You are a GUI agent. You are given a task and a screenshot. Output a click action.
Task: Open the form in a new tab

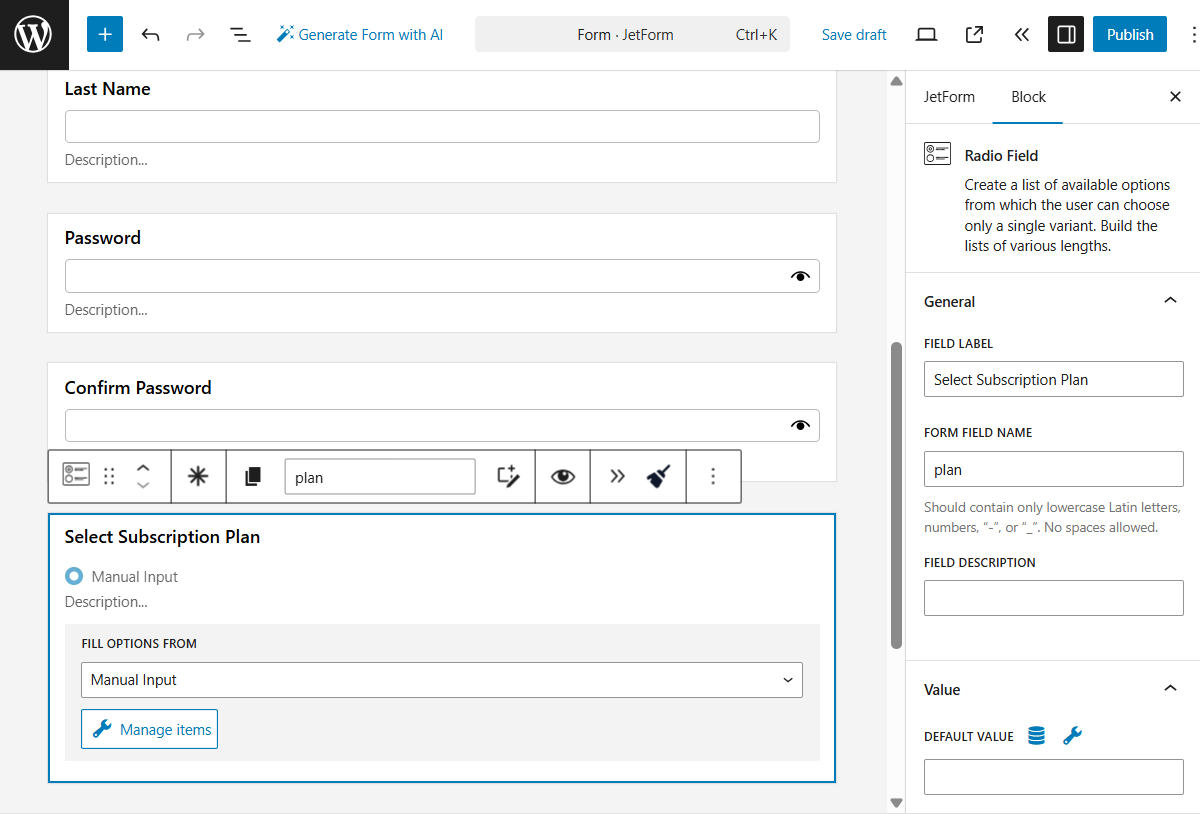[974, 35]
